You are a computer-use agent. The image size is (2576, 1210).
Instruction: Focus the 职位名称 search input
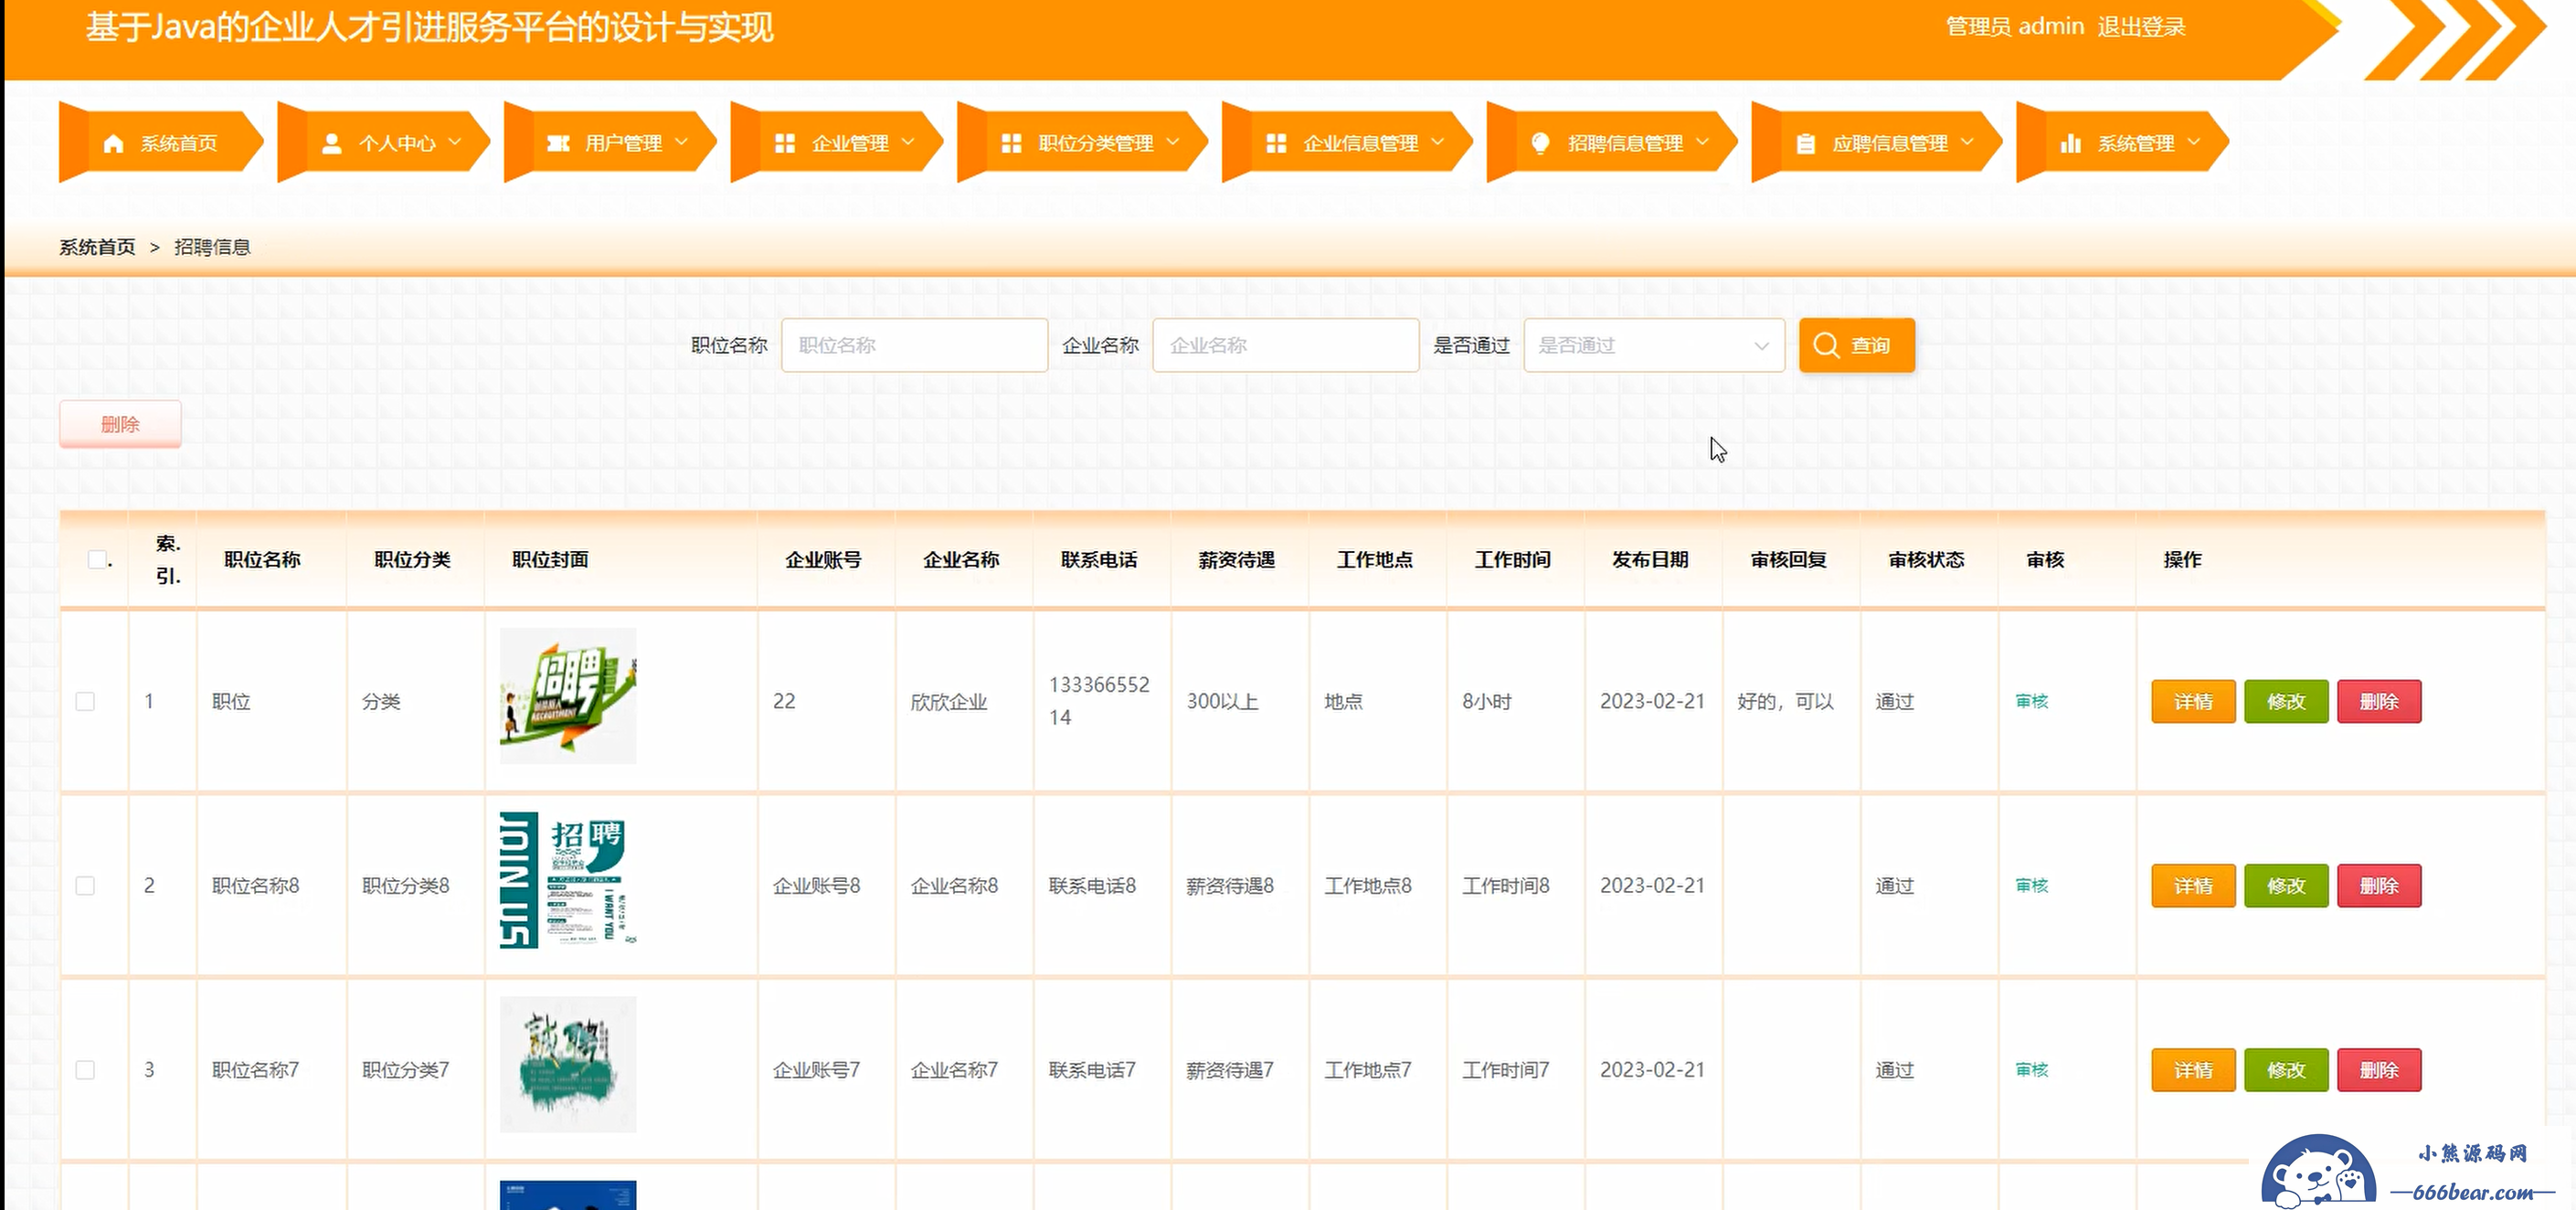point(914,345)
